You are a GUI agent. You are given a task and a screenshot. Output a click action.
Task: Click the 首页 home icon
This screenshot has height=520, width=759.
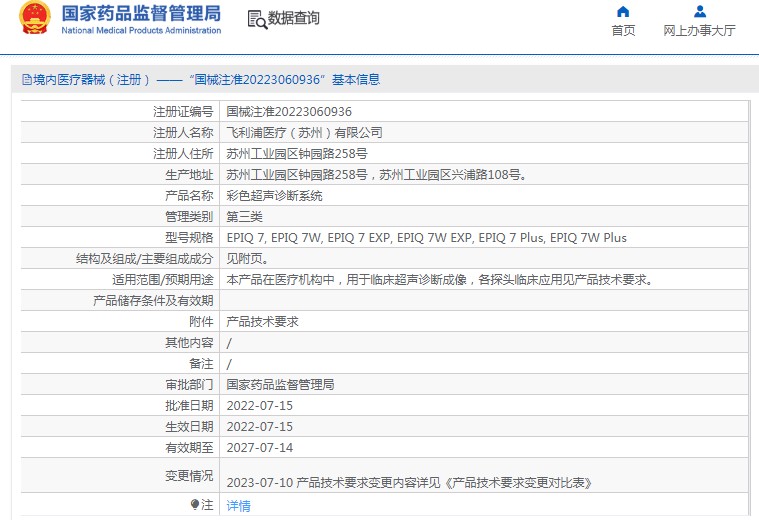click(623, 11)
